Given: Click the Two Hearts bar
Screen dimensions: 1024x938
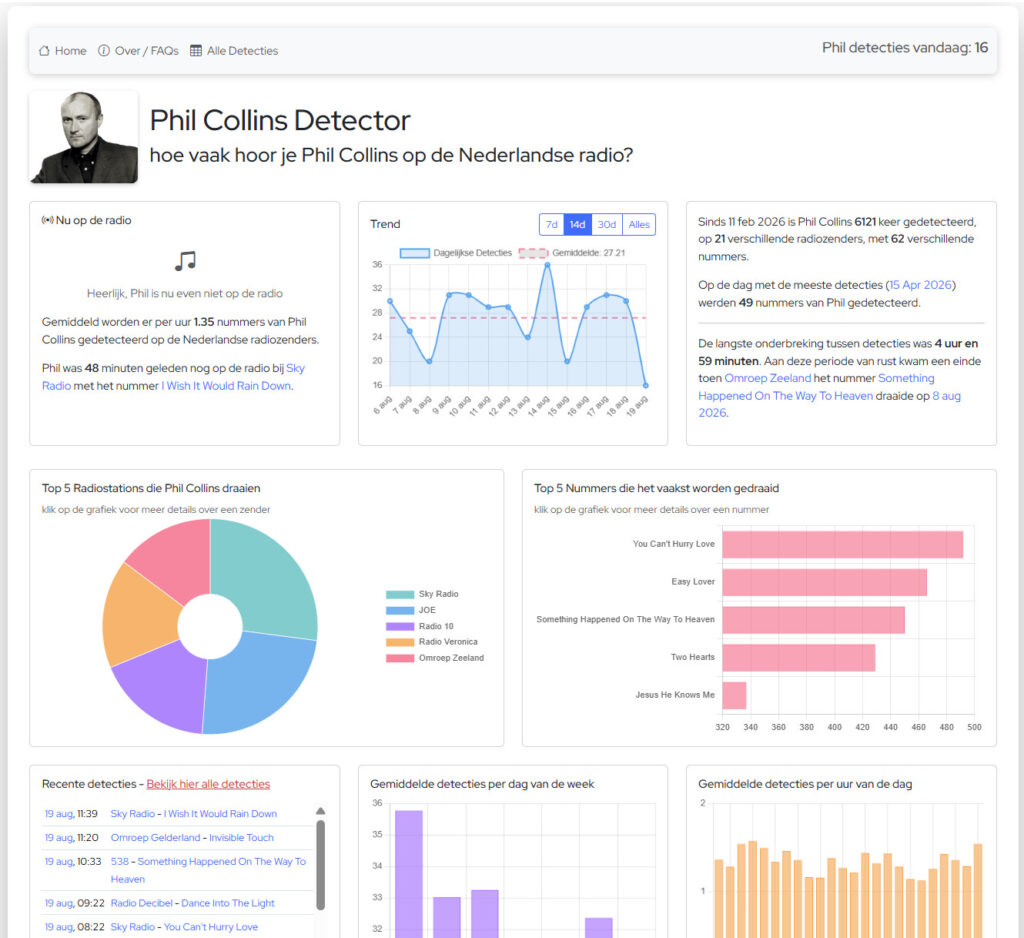Looking at the screenshot, I should pos(799,658).
